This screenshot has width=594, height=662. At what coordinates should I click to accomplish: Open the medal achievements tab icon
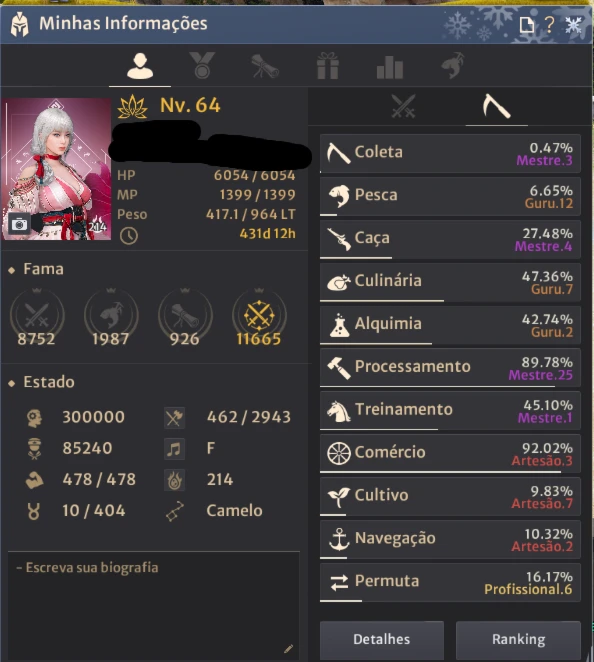click(202, 65)
